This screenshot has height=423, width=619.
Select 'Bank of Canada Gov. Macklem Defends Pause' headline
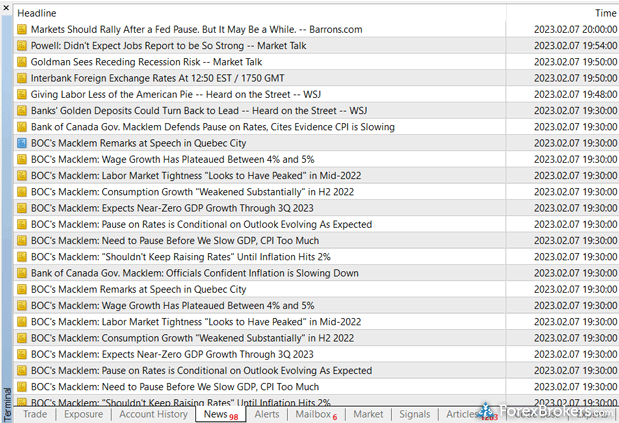(213, 127)
